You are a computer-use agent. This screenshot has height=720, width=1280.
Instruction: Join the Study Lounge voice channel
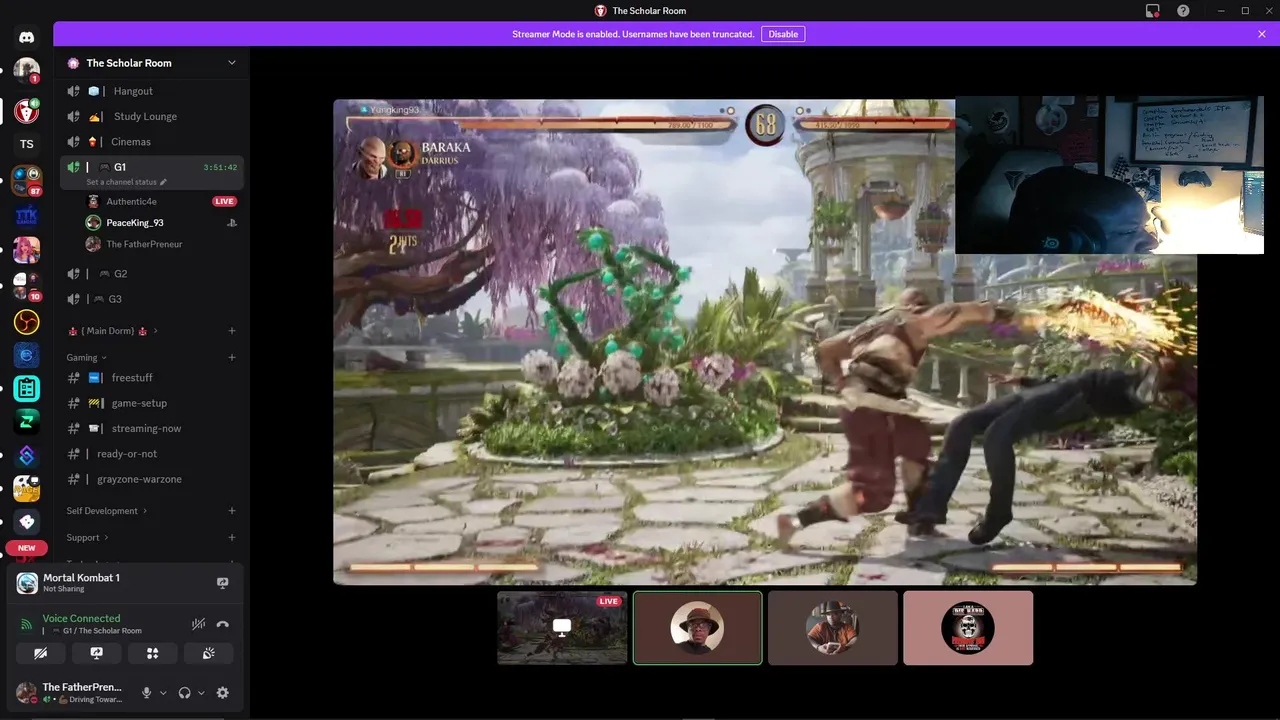coord(152,116)
